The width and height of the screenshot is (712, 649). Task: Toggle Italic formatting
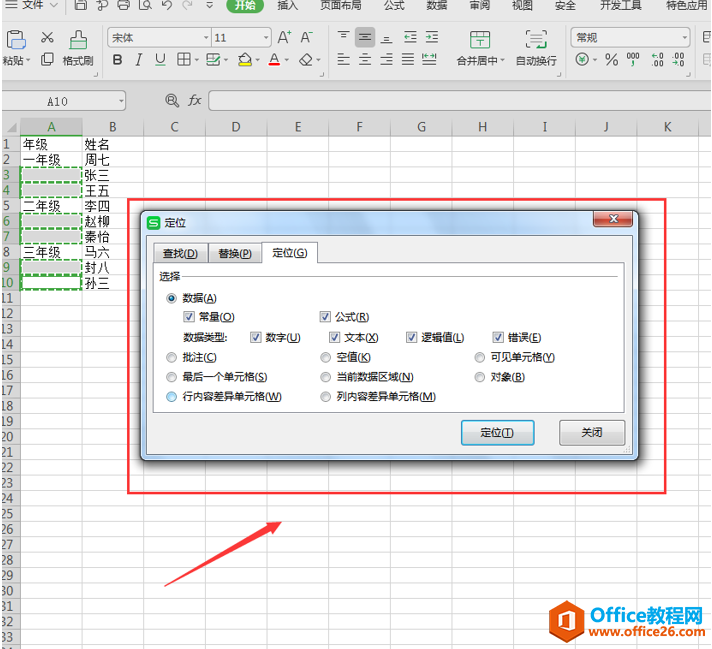click(139, 59)
